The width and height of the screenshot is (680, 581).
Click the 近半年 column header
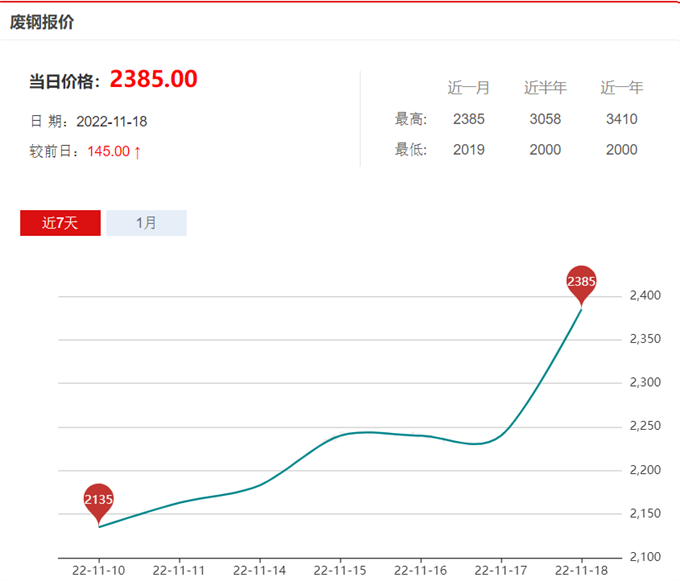pyautogui.click(x=545, y=88)
